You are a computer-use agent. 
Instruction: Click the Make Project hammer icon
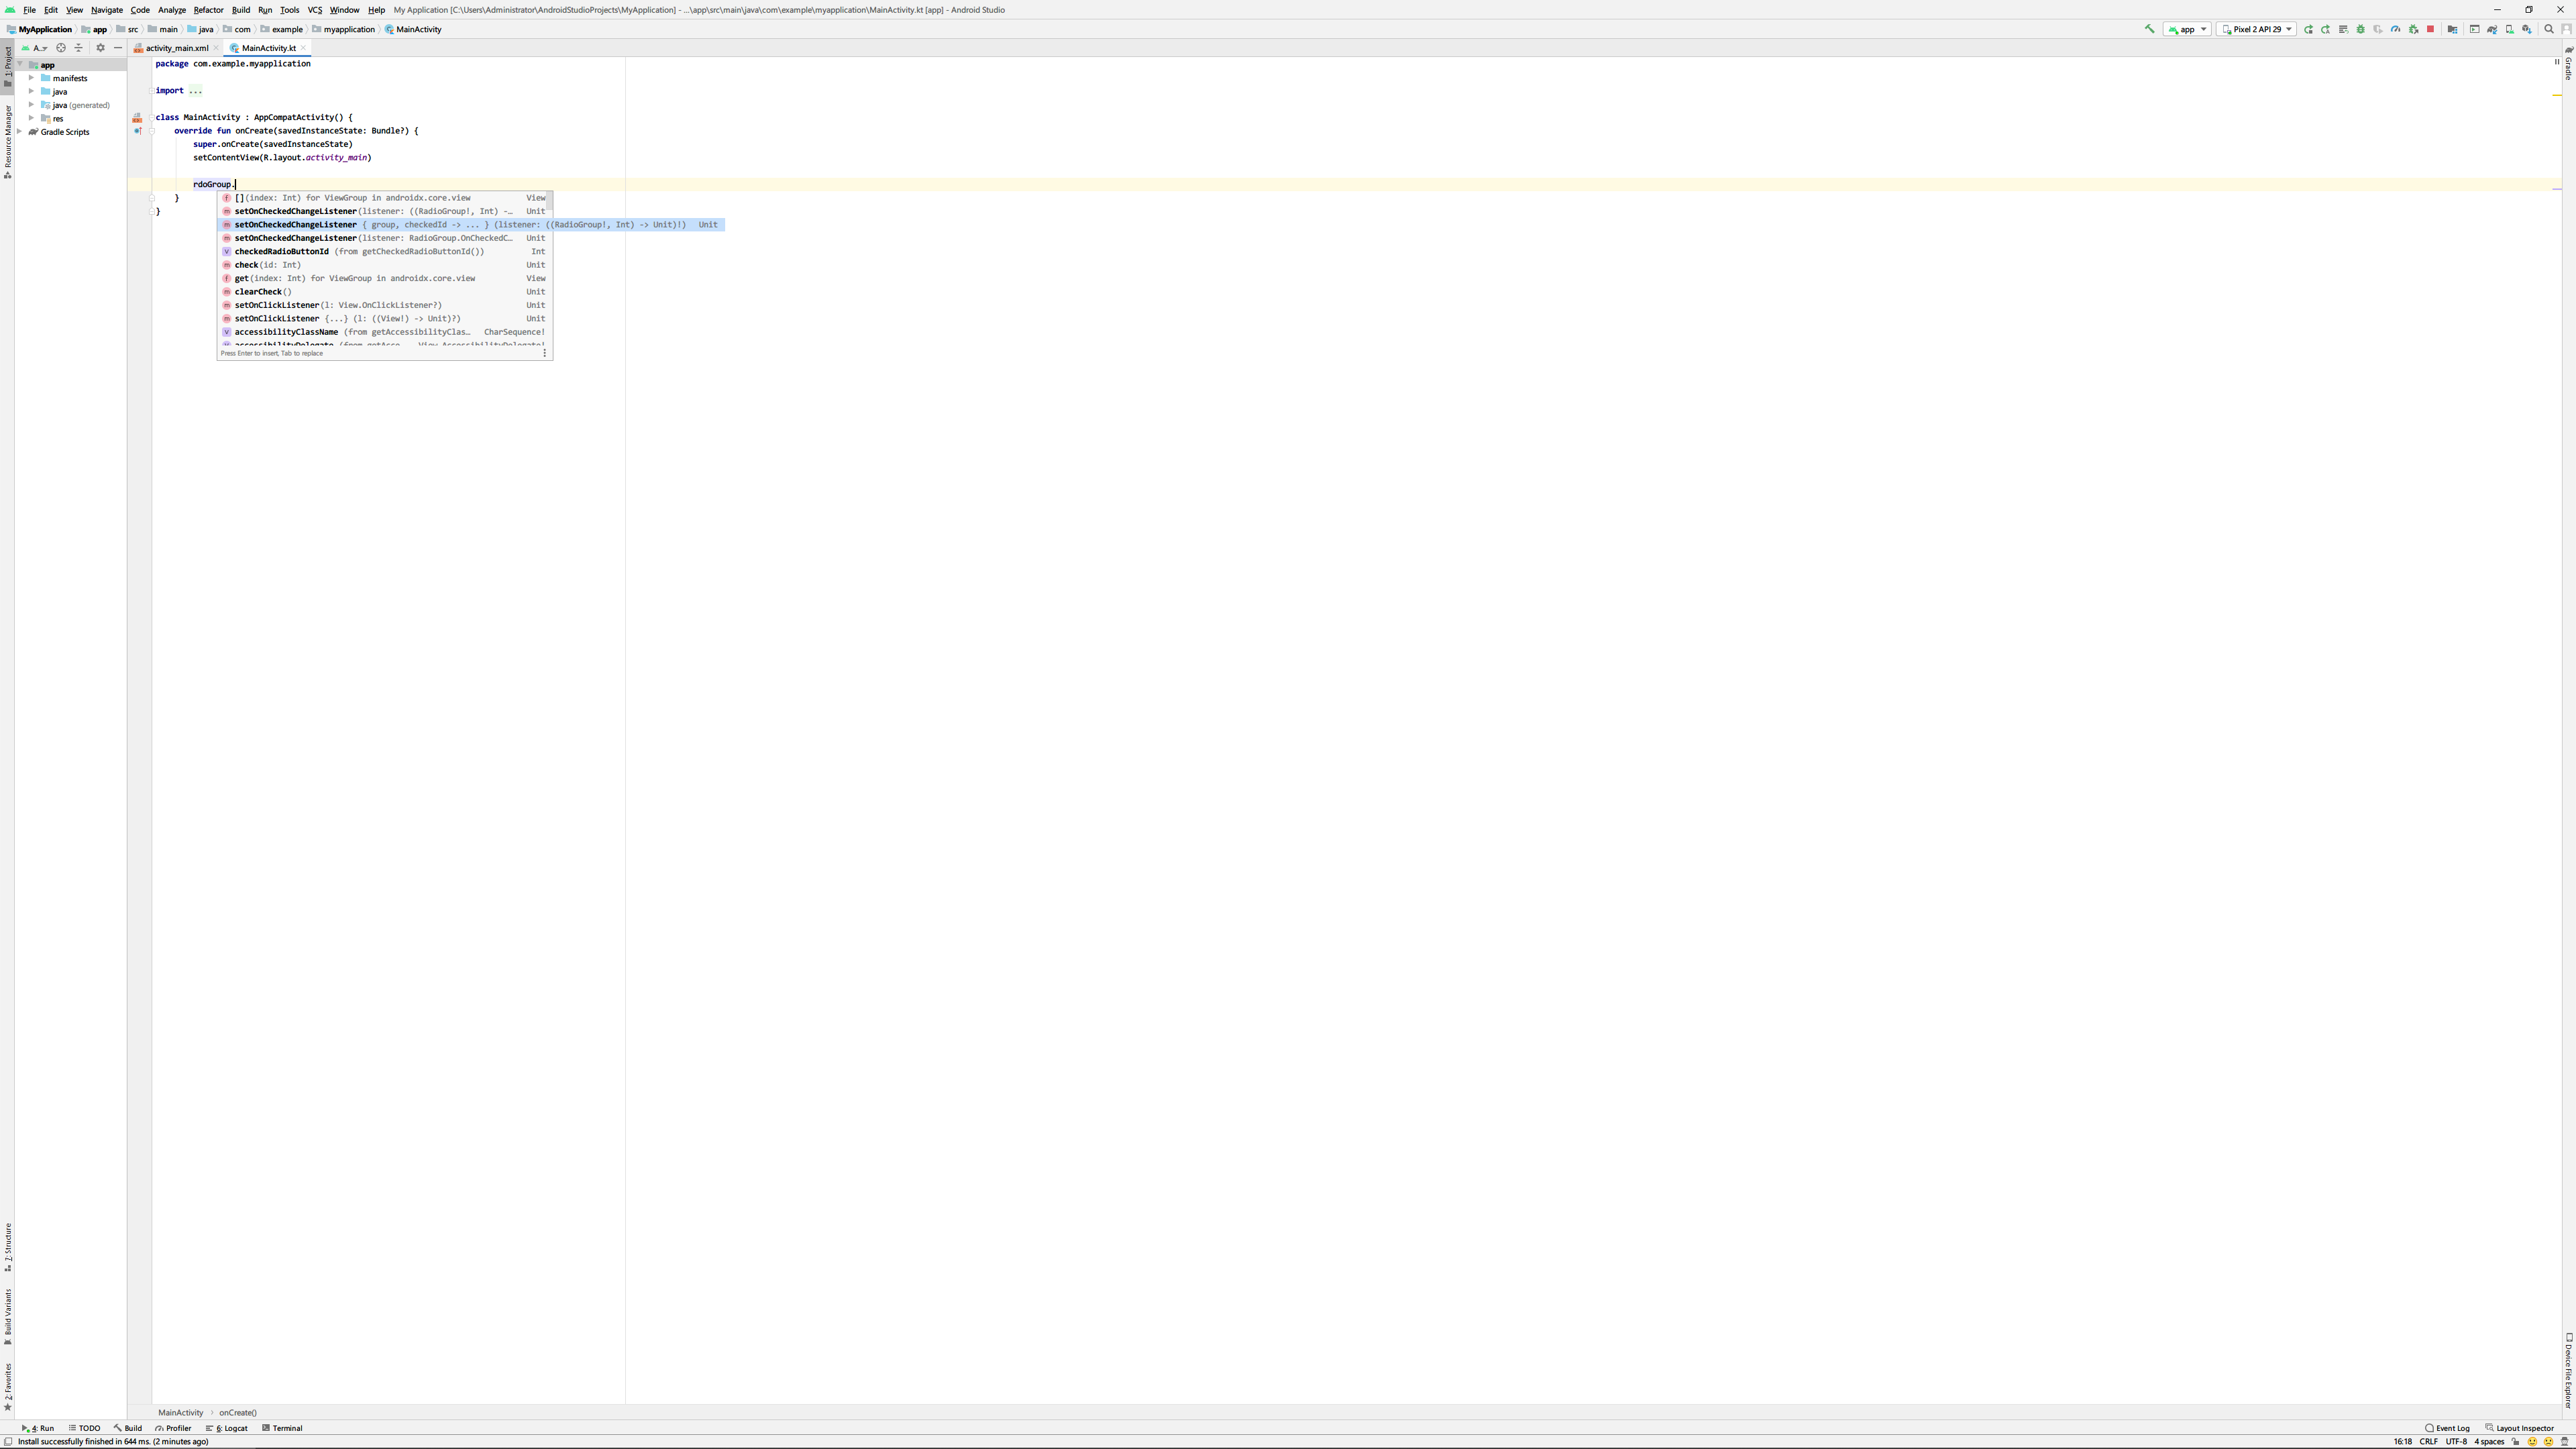(2150, 29)
